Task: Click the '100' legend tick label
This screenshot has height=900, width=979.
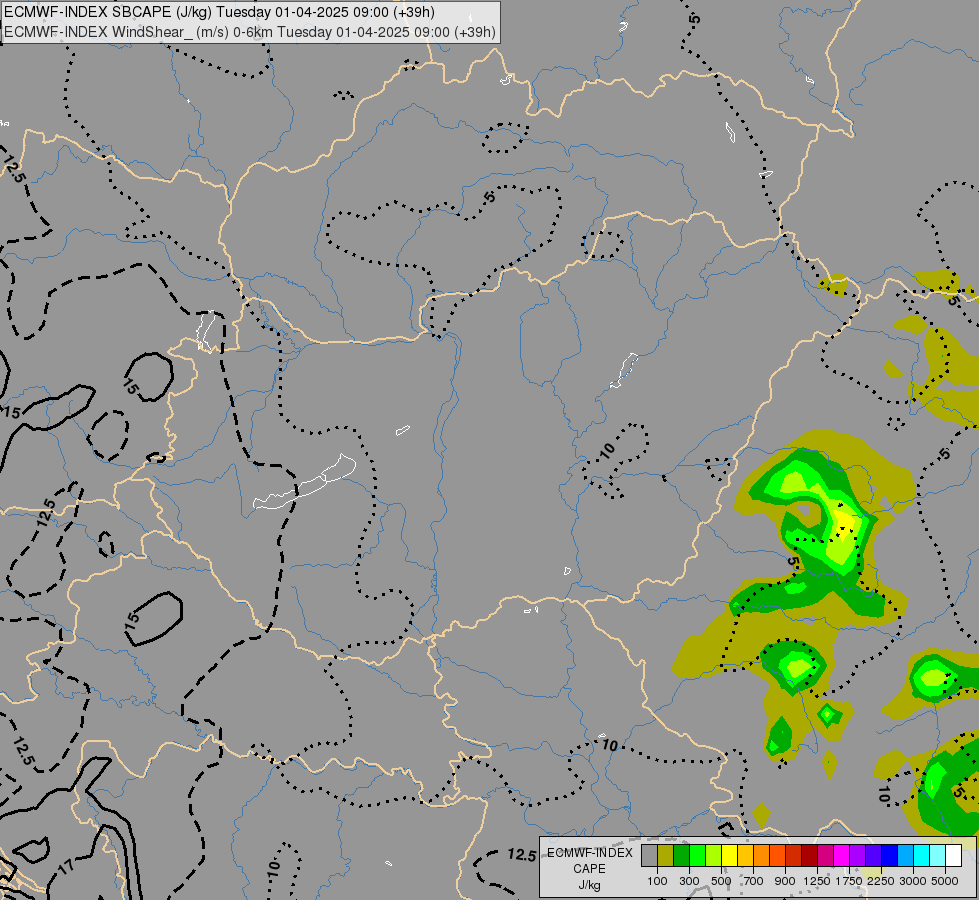Action: pyautogui.click(x=657, y=881)
